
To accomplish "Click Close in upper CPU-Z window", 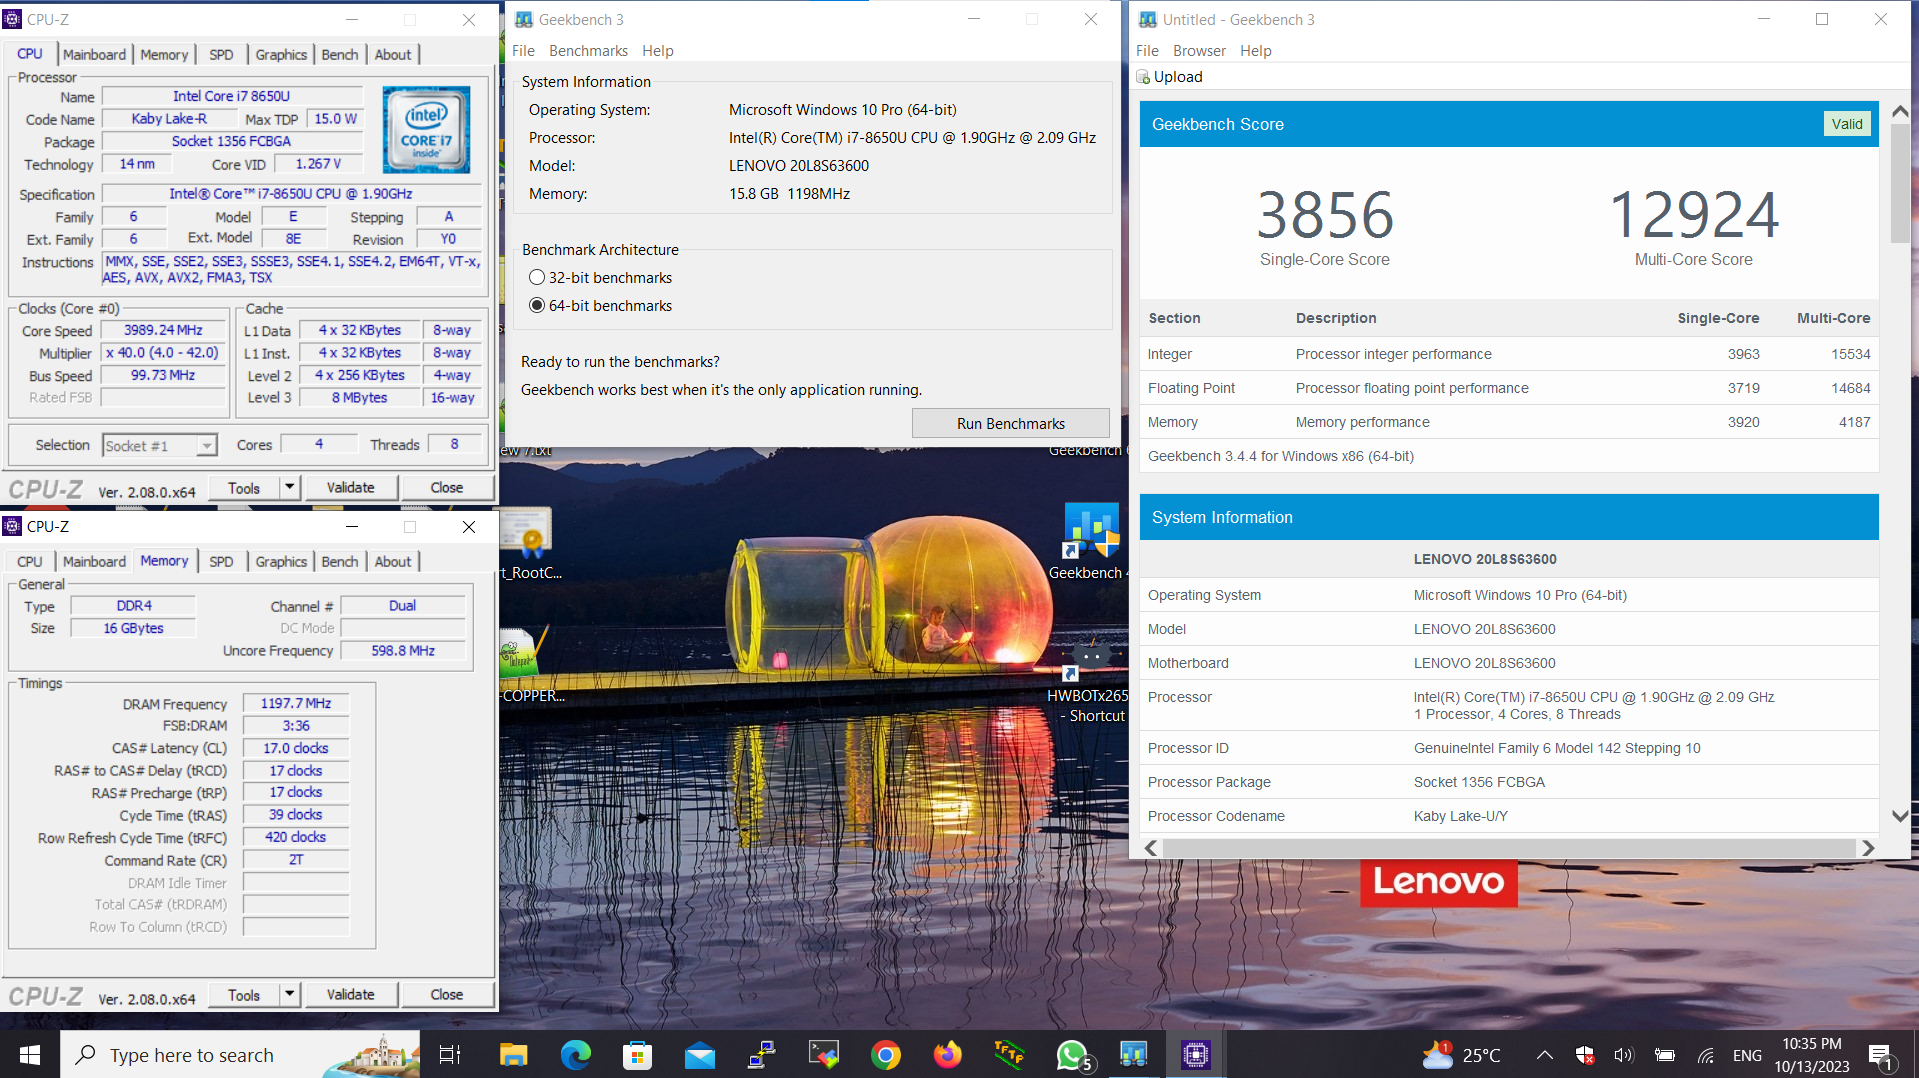I will (446, 488).
